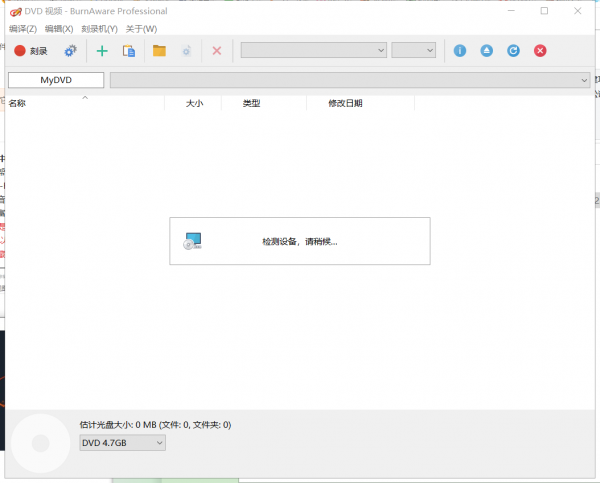Sort by 类型 column header
The height and width of the screenshot is (483, 600).
click(264, 103)
